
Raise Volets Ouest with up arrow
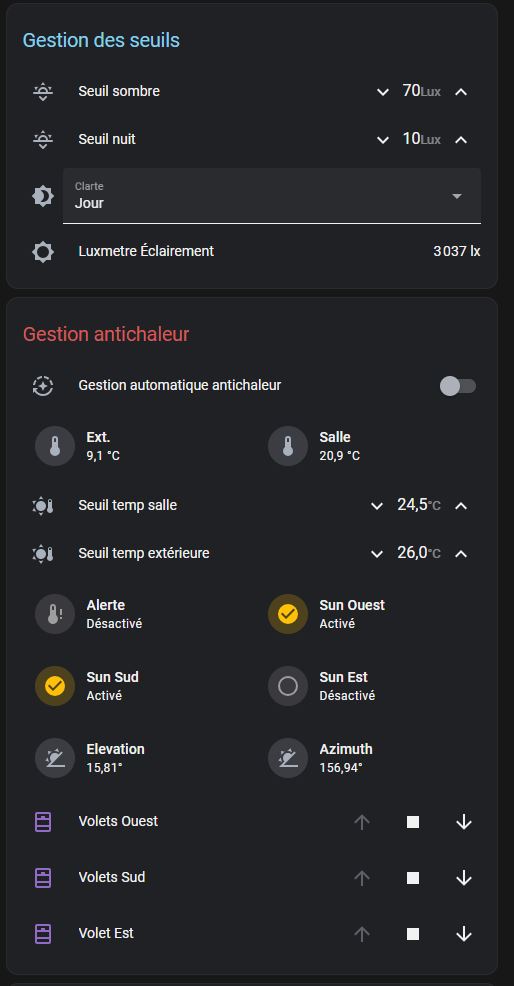coord(362,822)
